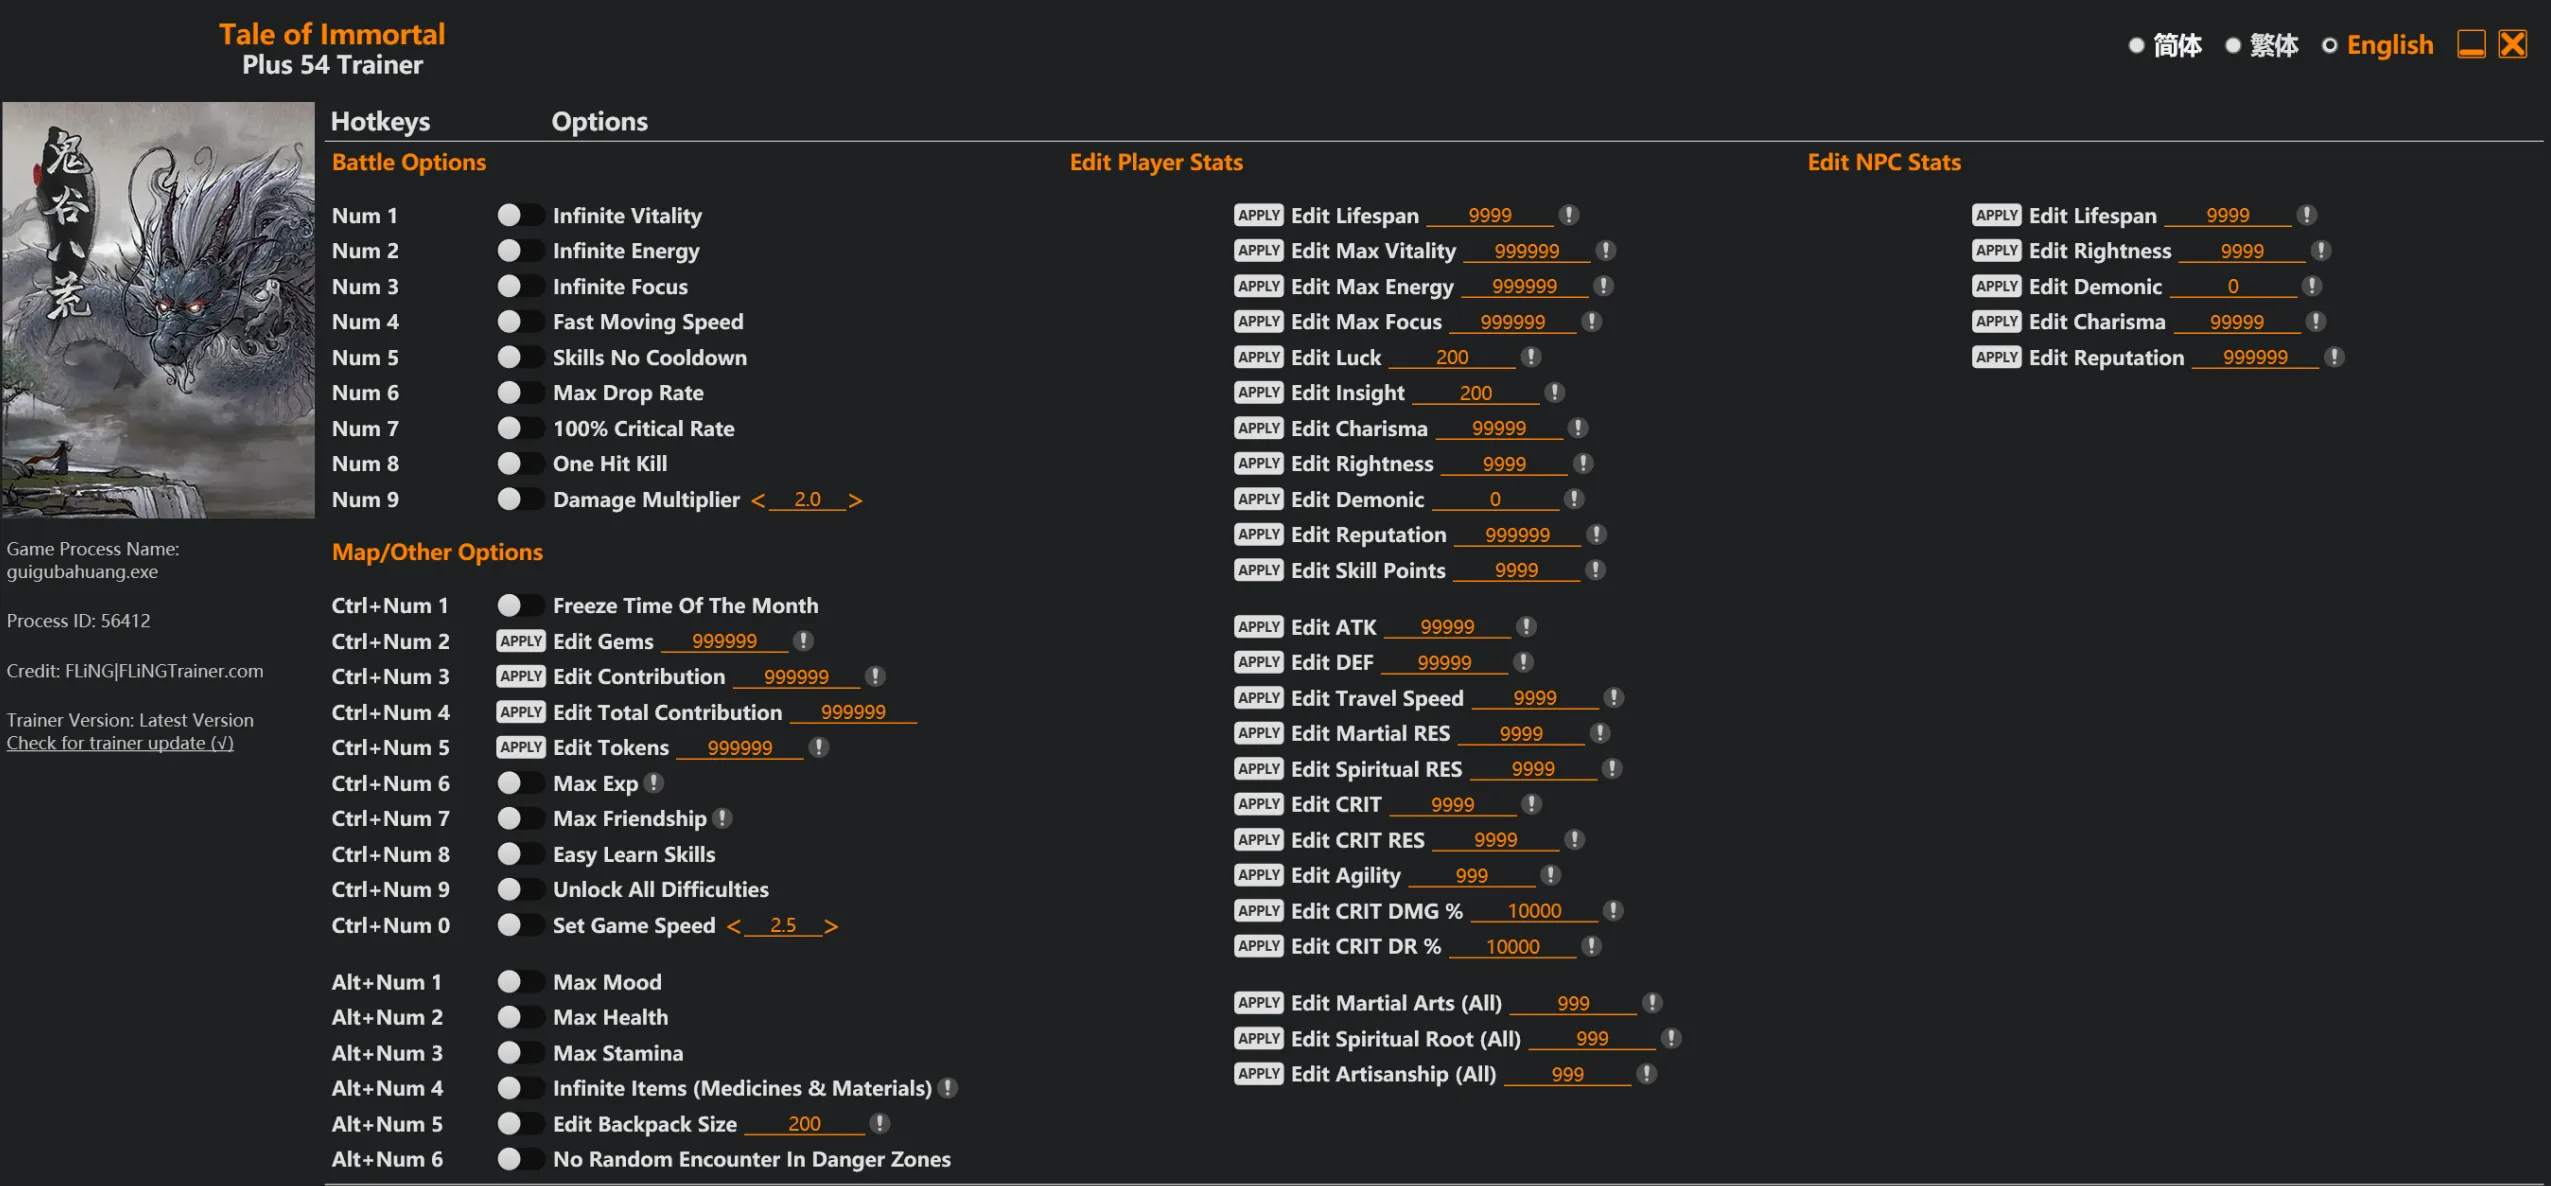
Task: Click the info icon beside Edit Artisanship (All)
Action: (x=1646, y=1074)
